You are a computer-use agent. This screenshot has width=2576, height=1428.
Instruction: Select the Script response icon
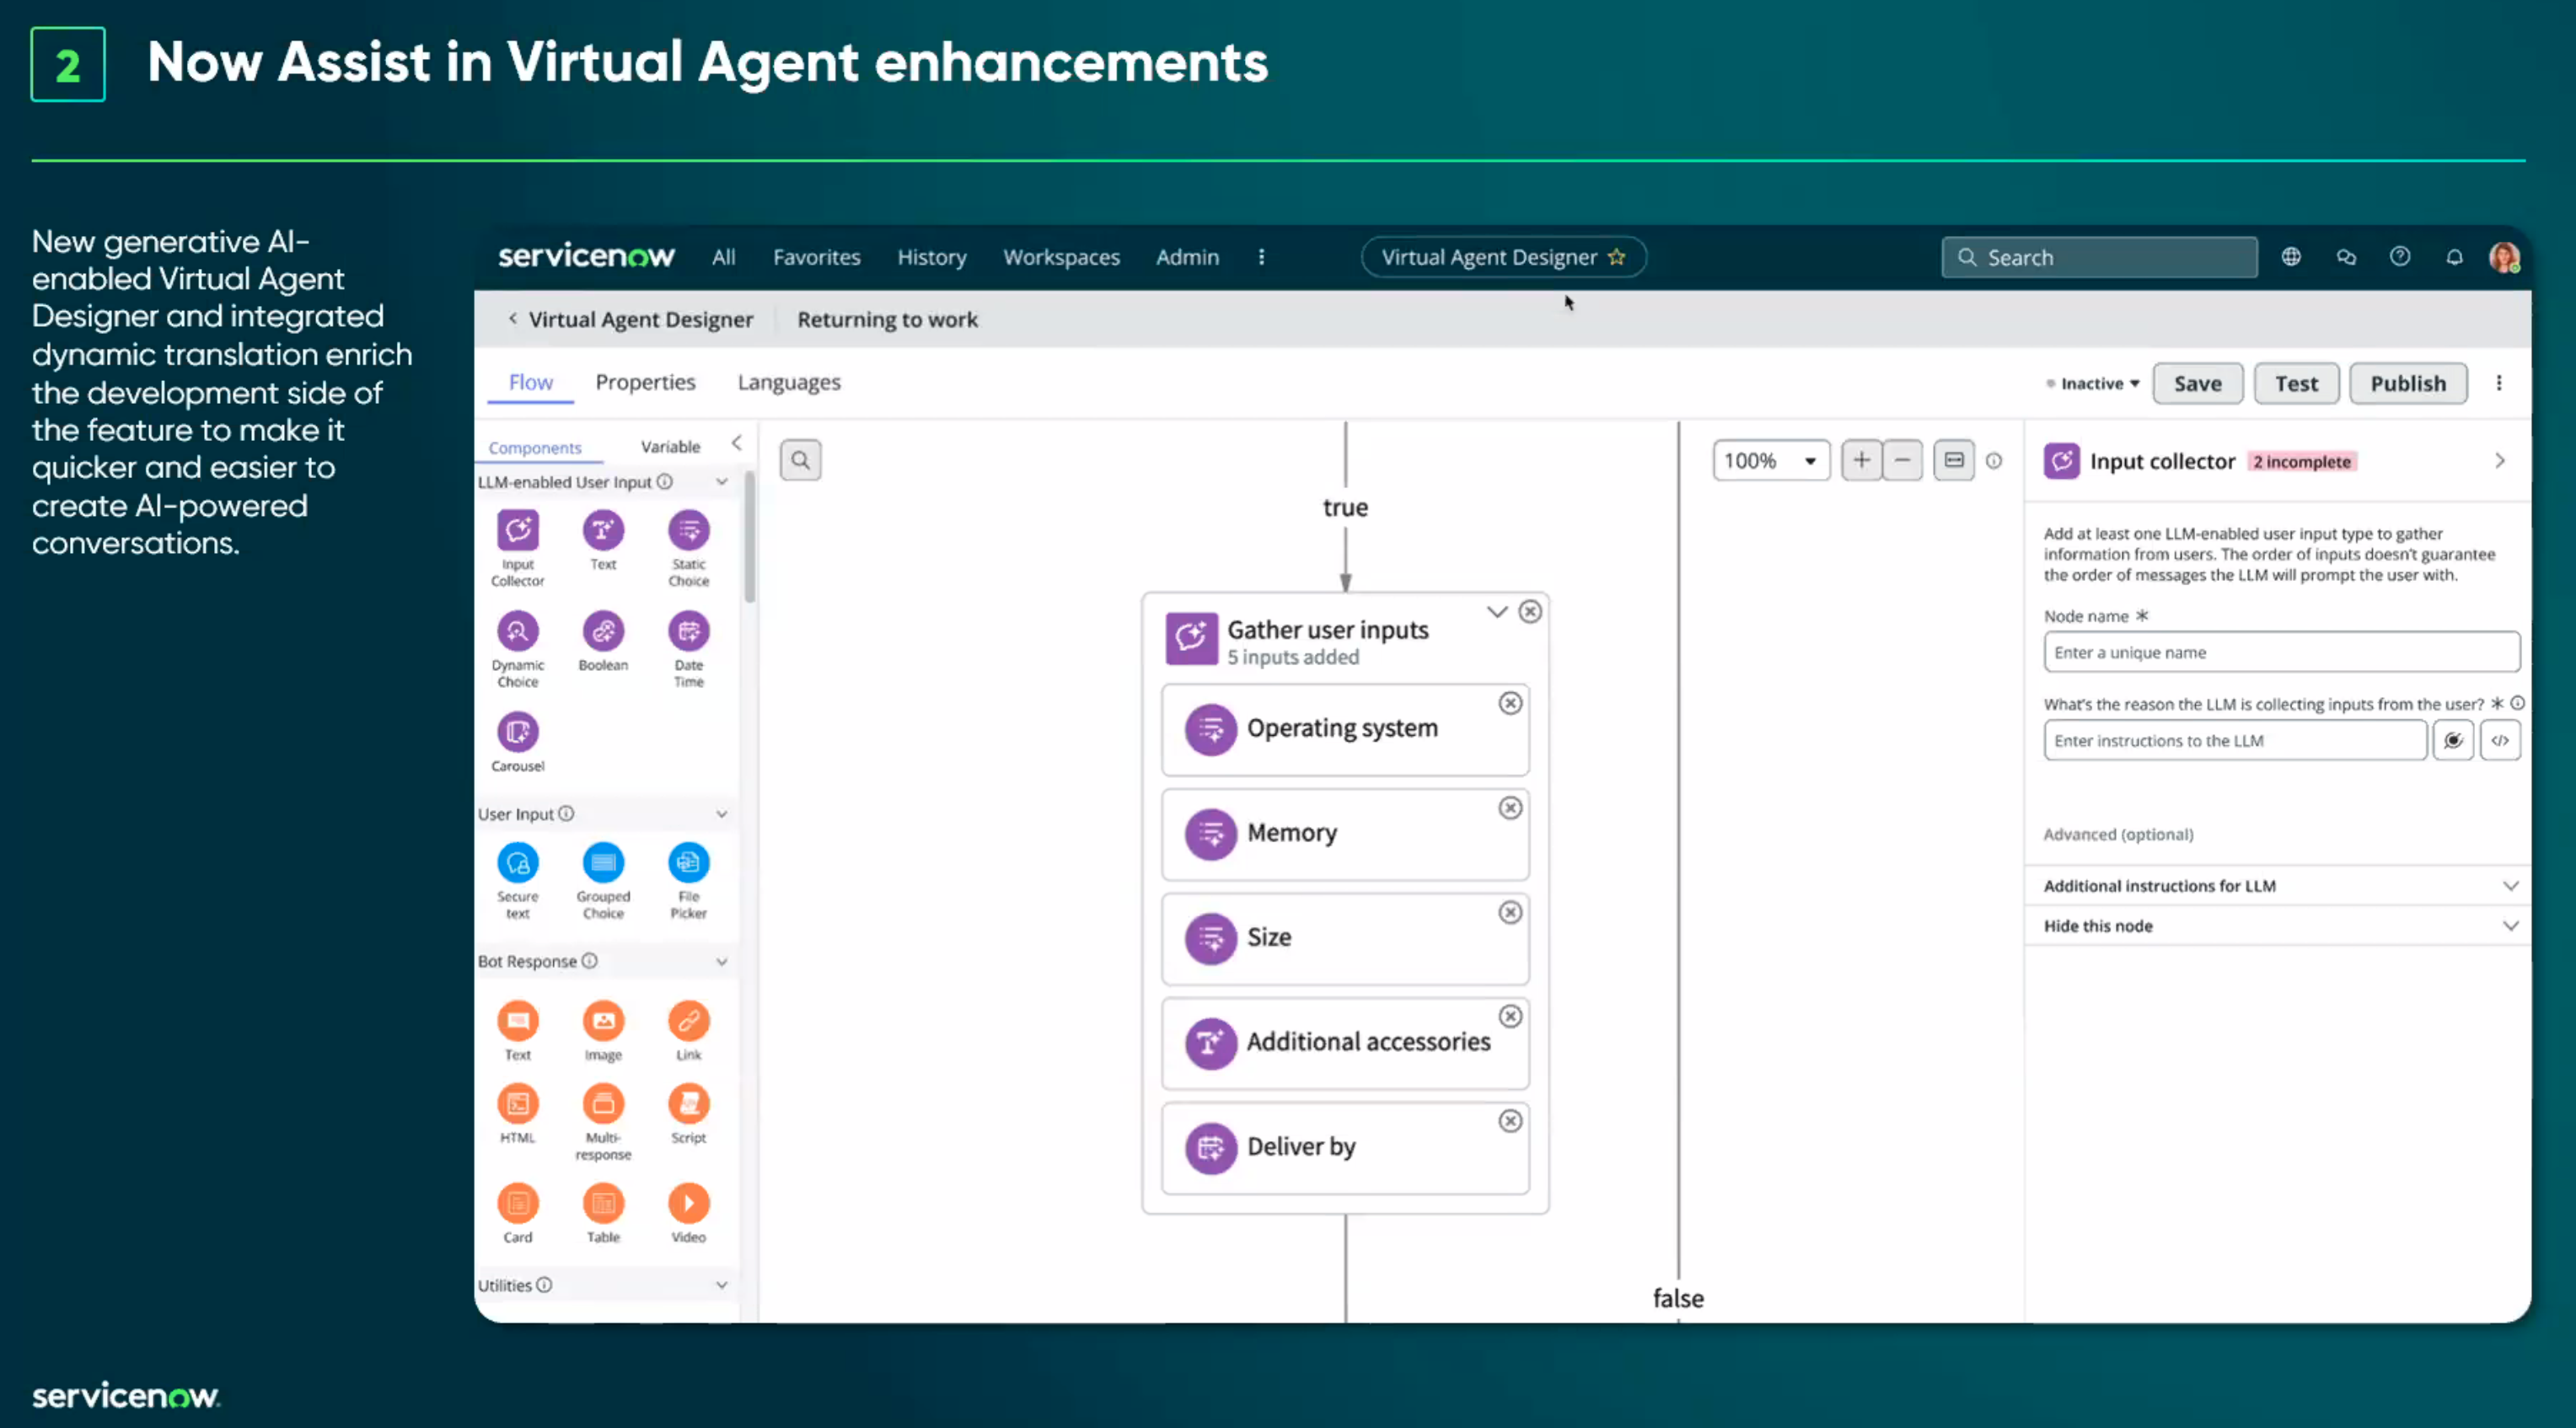[x=689, y=1104]
